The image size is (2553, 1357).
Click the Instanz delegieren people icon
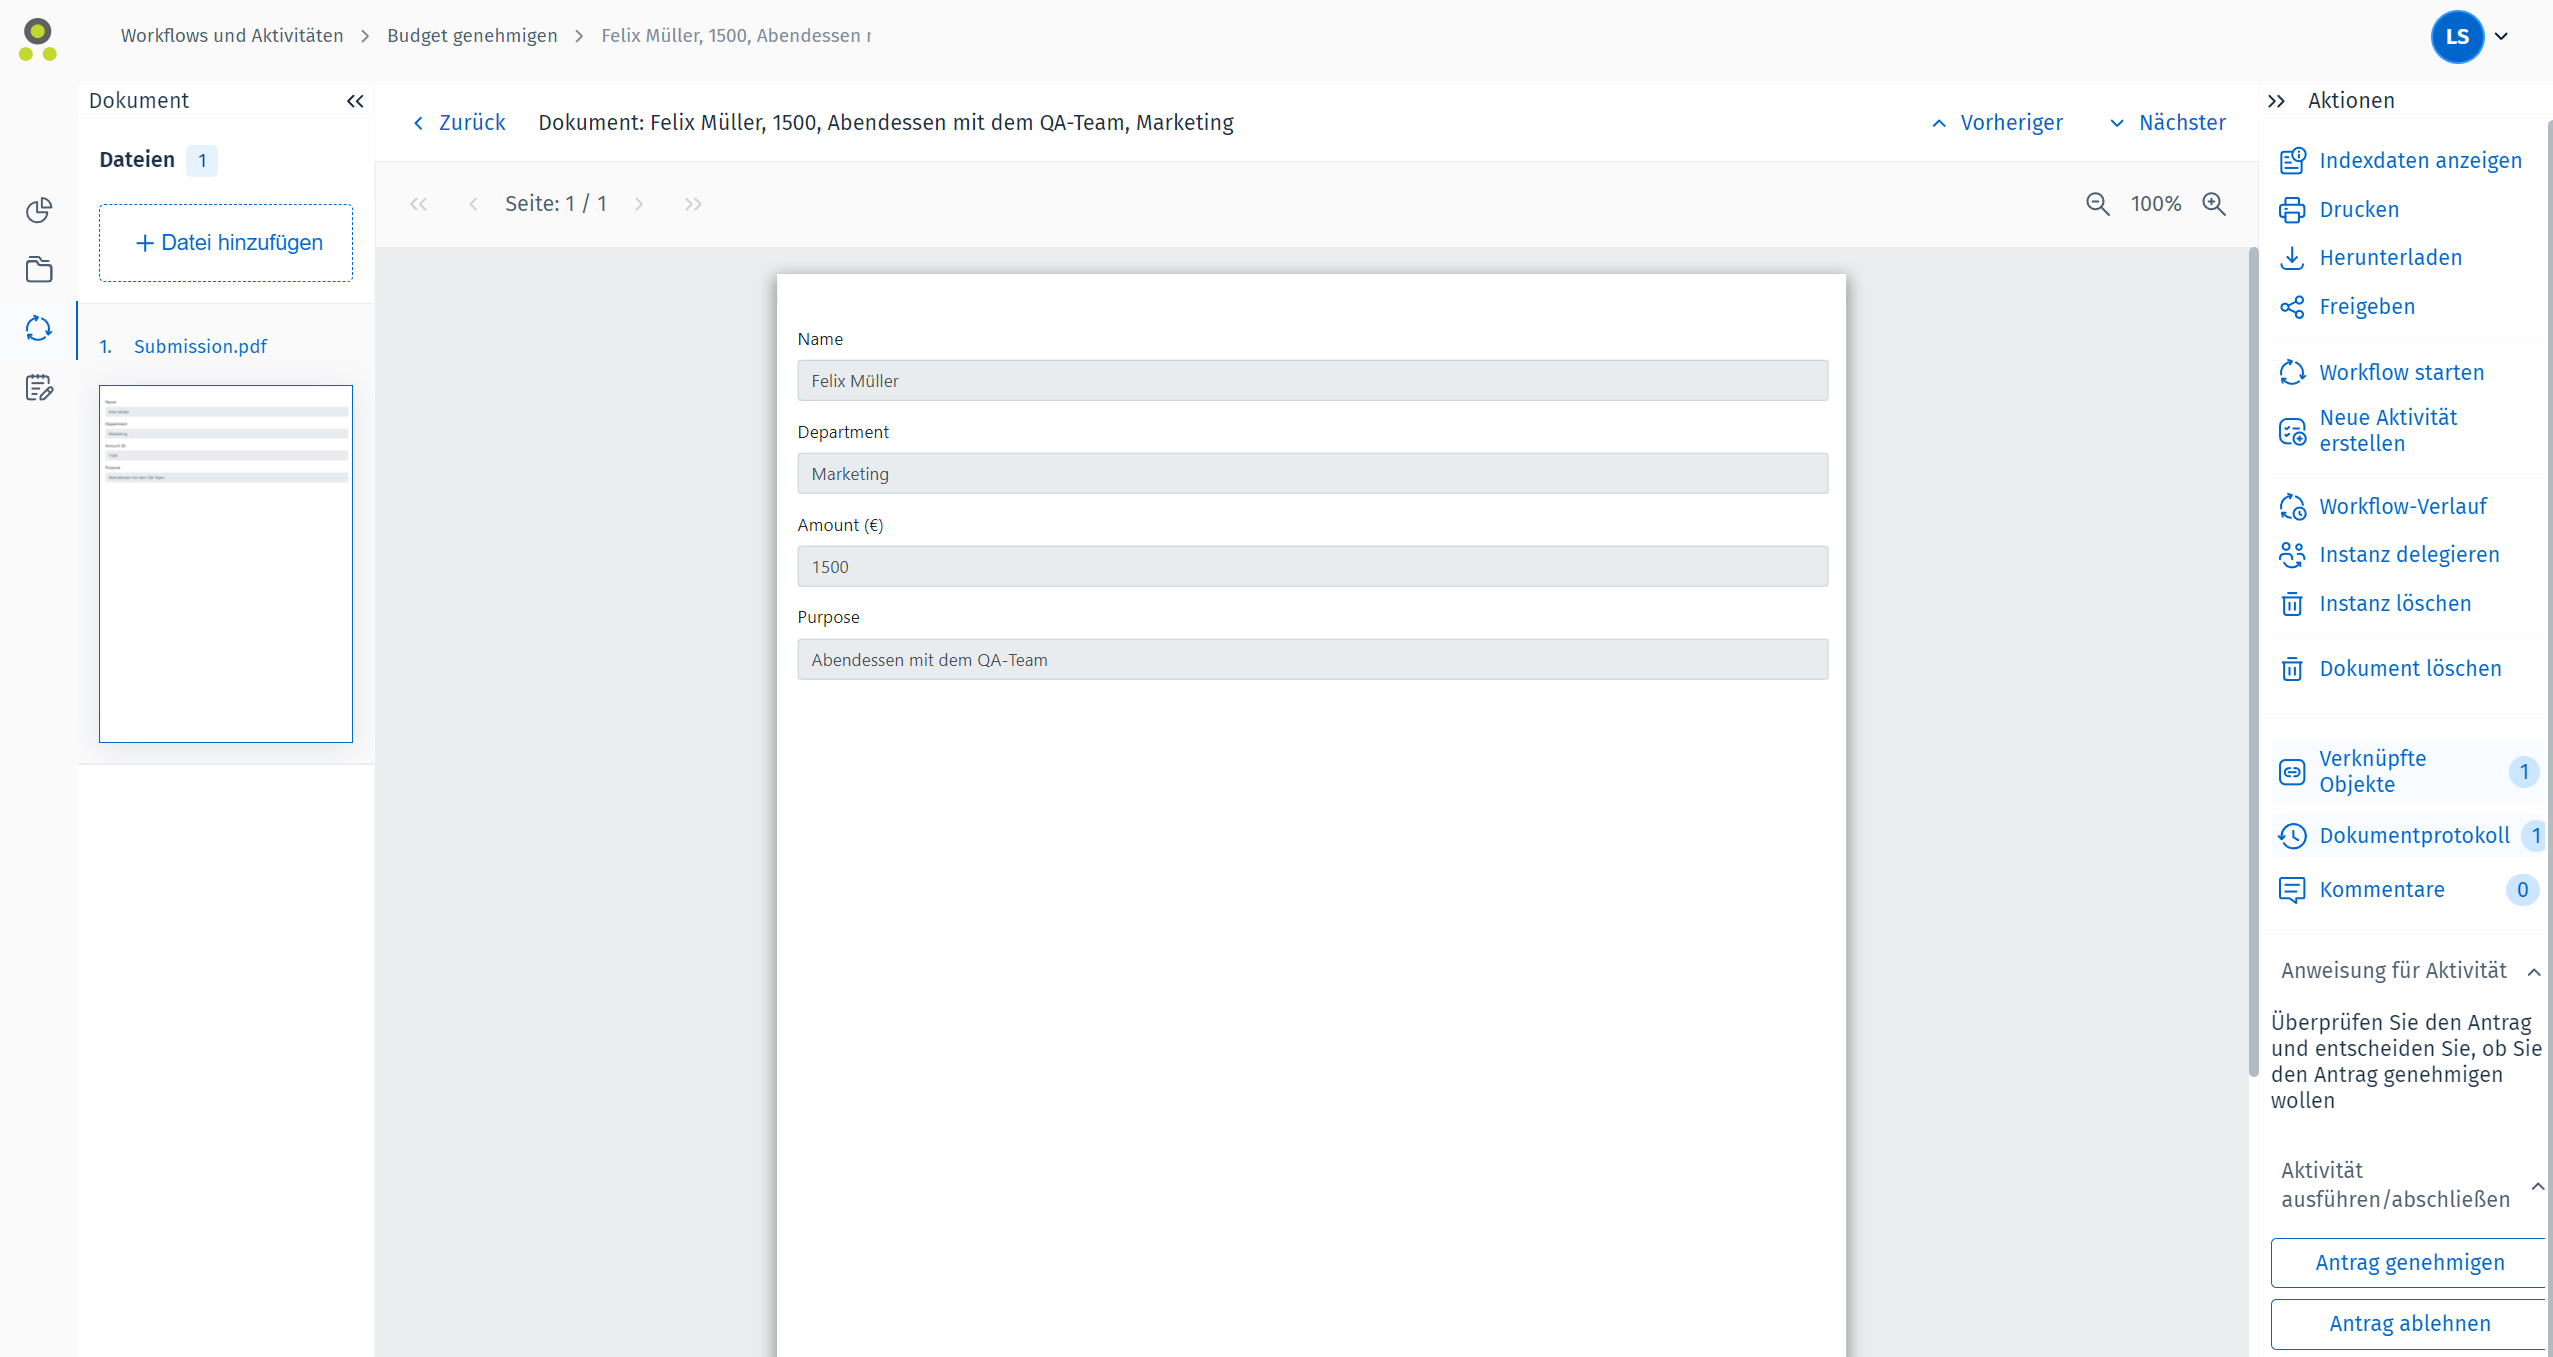[x=2292, y=554]
